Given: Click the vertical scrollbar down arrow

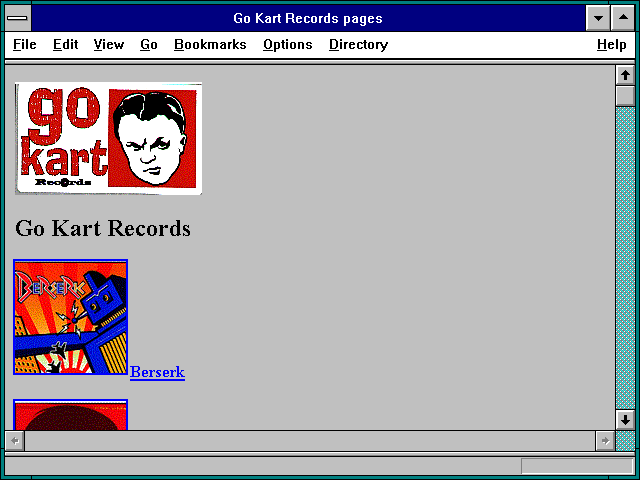Looking at the screenshot, I should click(x=625, y=420).
